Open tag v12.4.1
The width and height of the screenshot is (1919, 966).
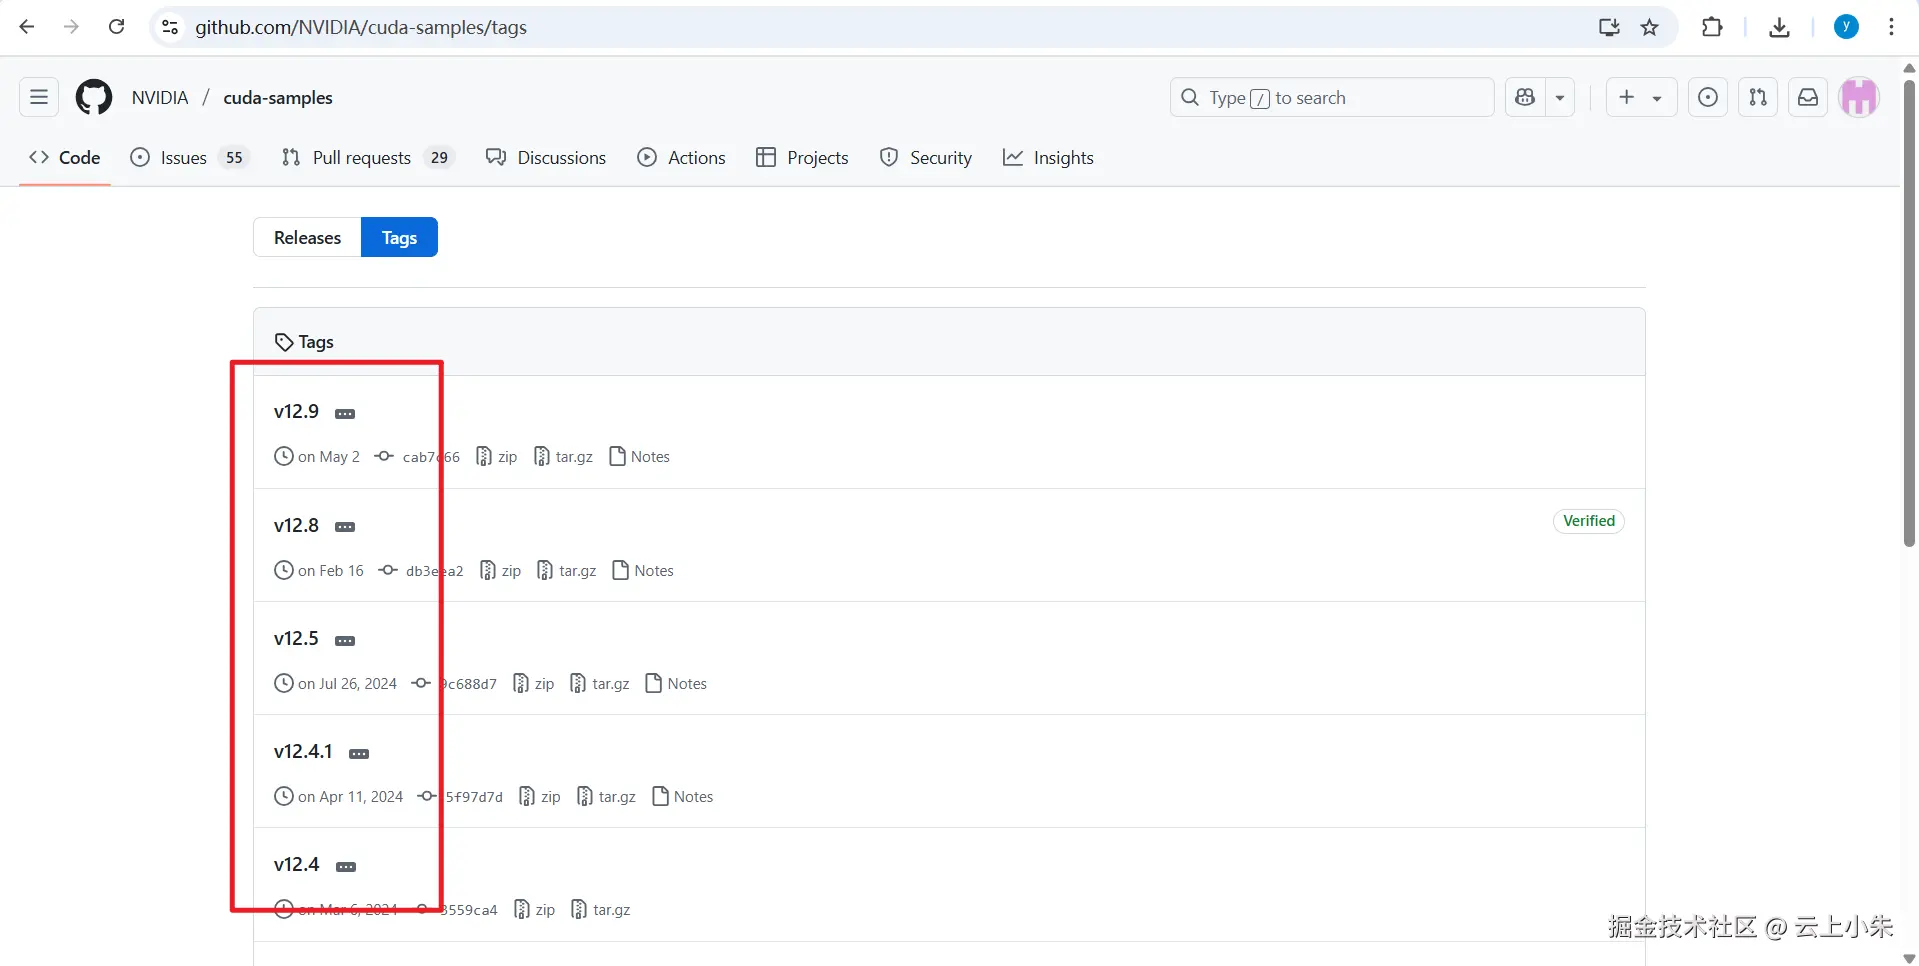pos(303,751)
